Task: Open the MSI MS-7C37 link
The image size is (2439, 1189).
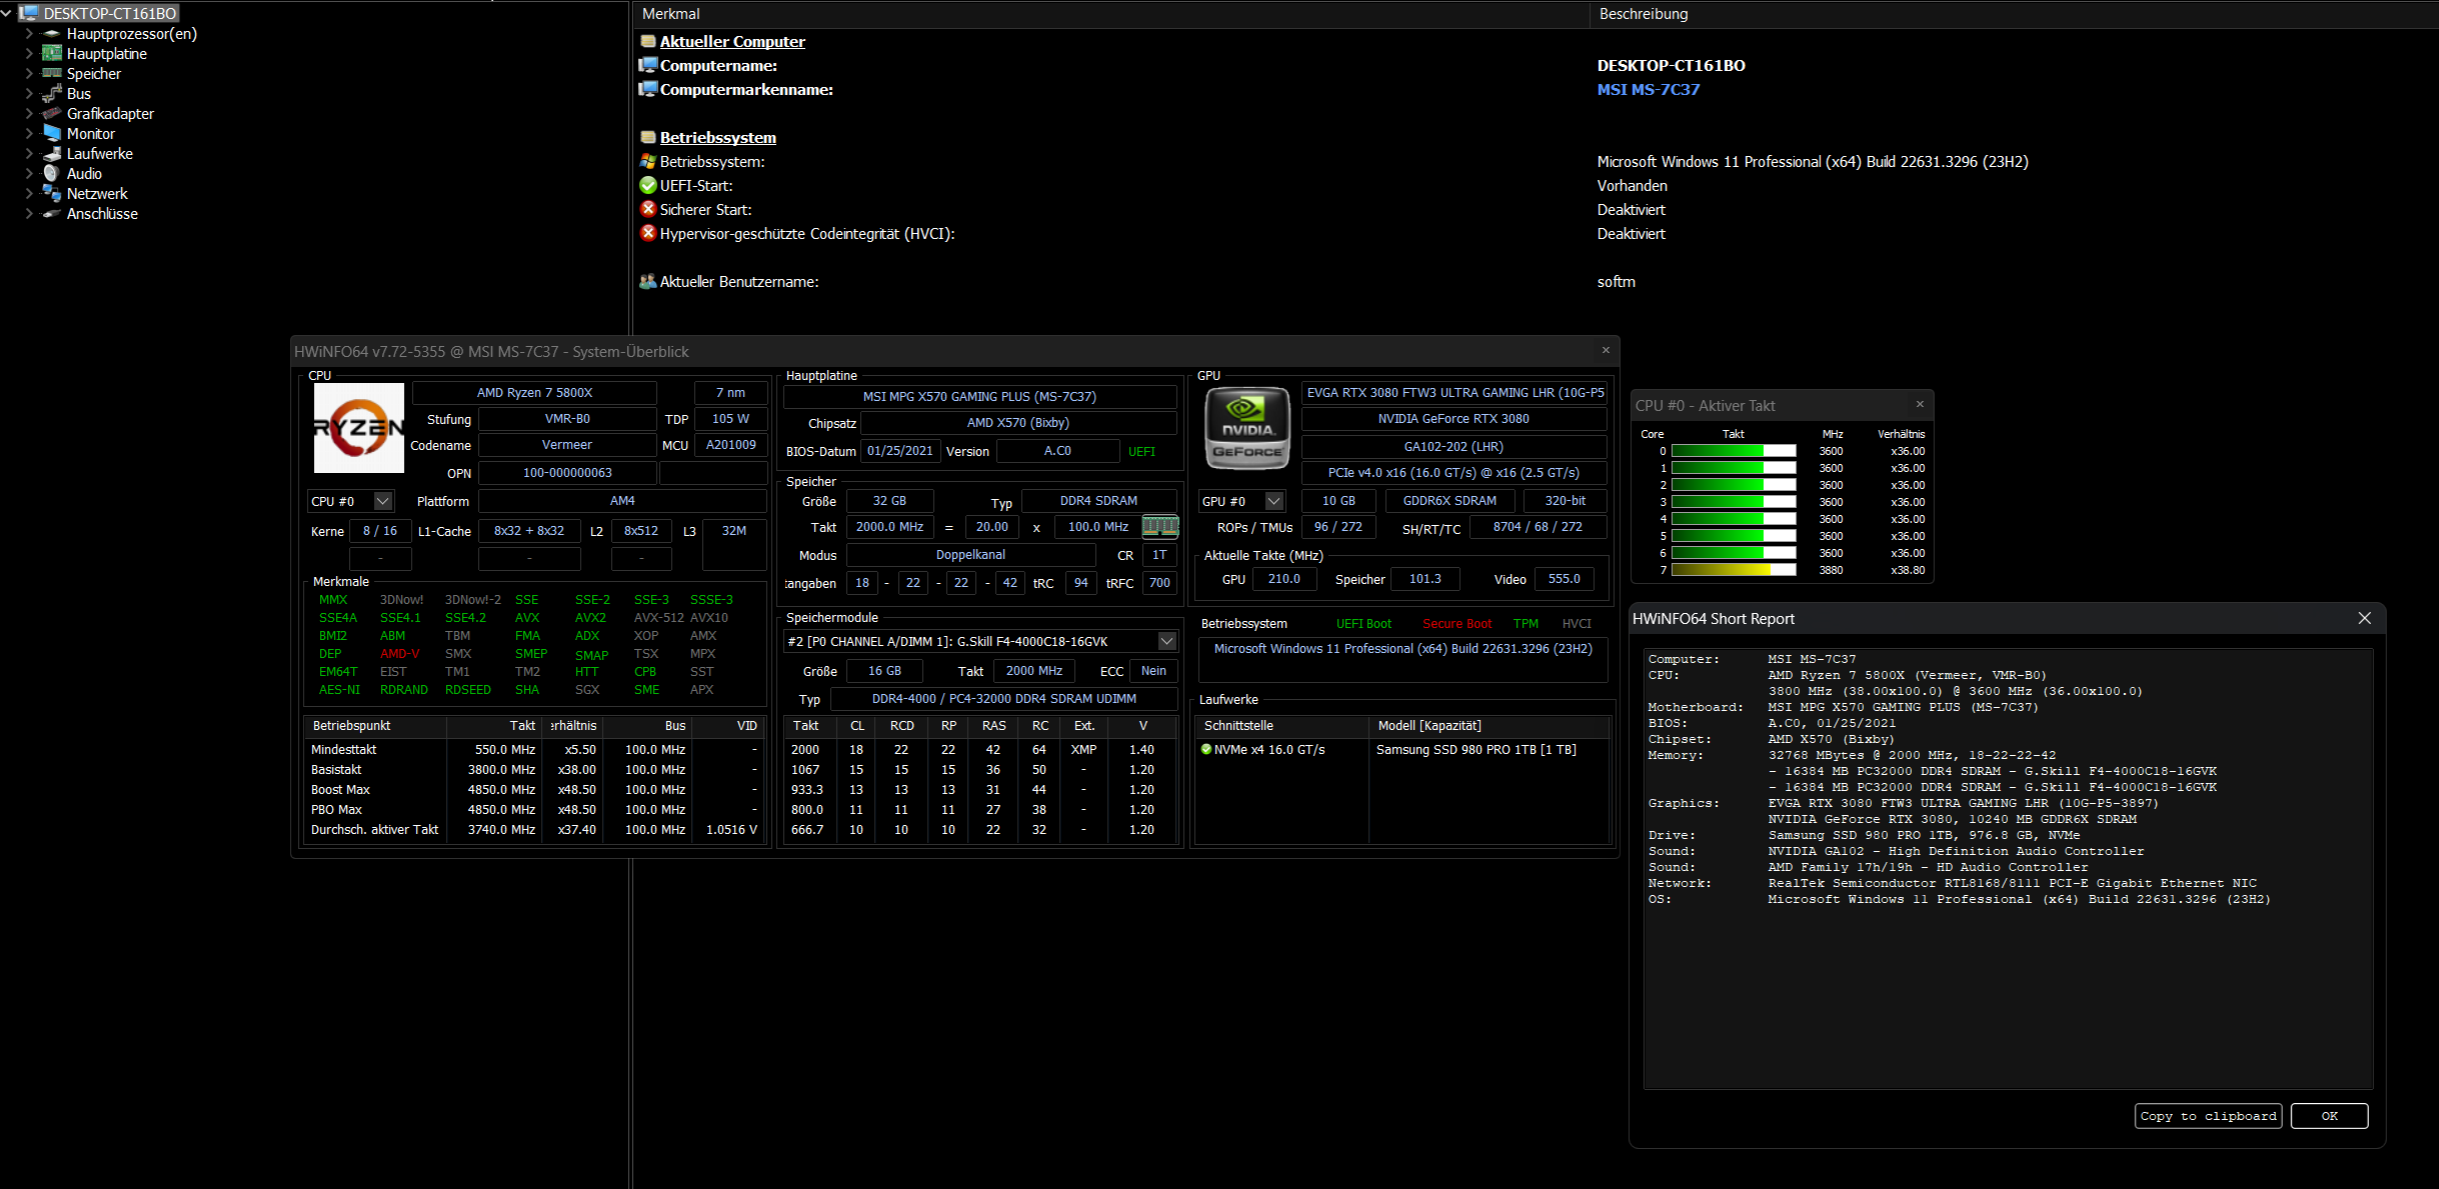Action: tap(1648, 89)
